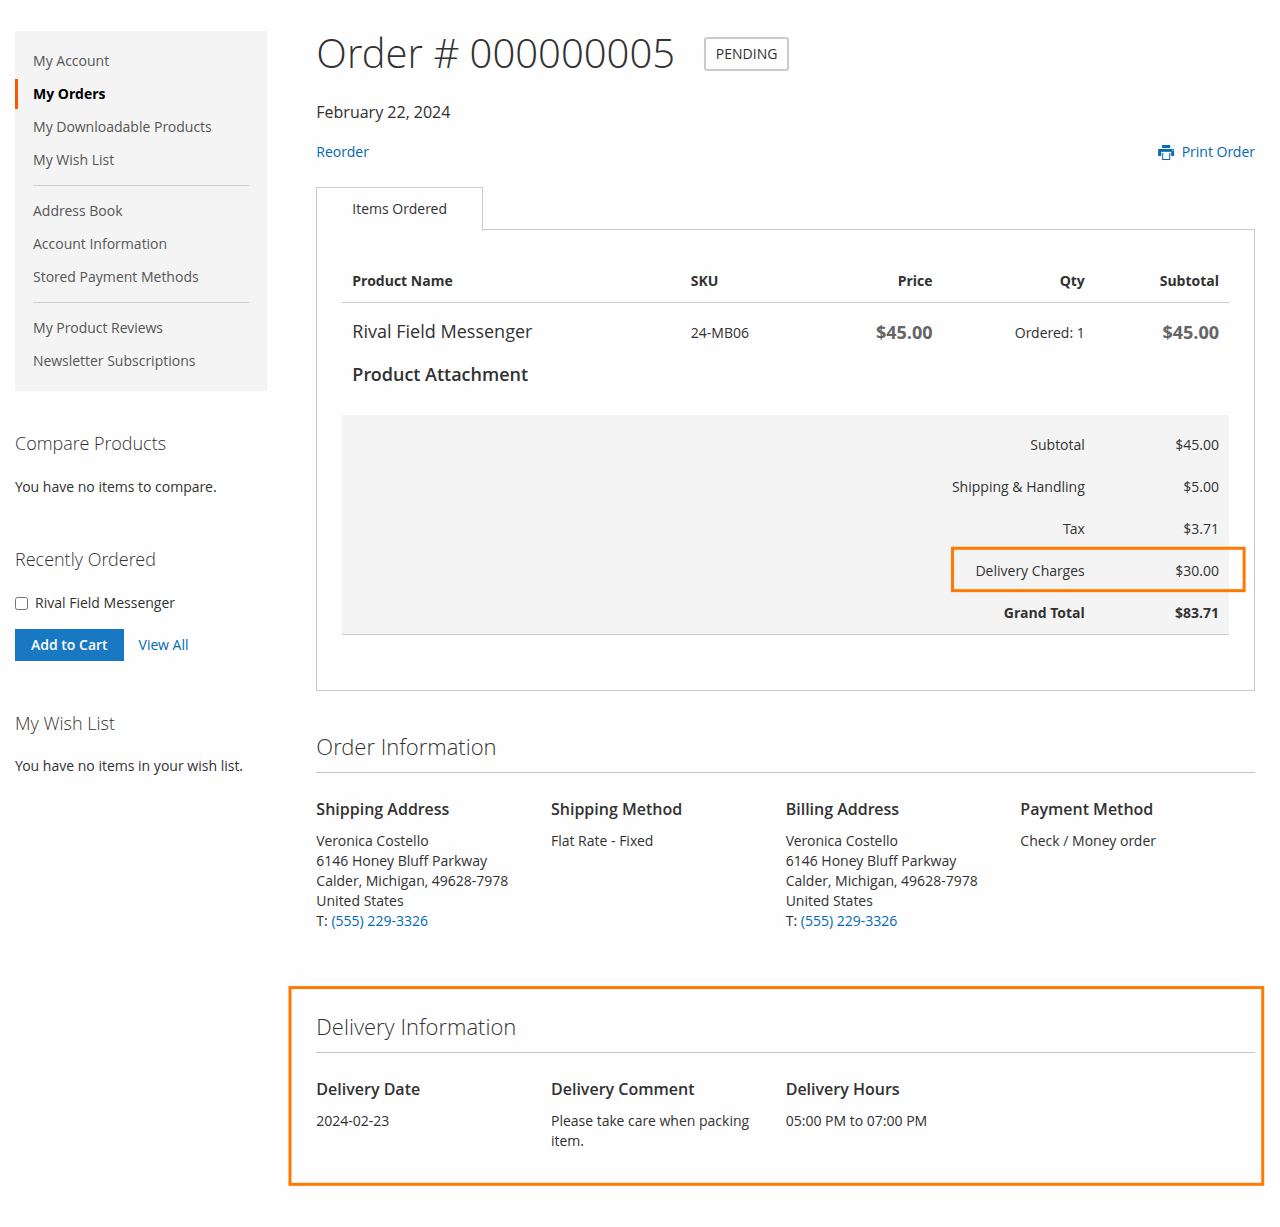The image size is (1280, 1227).
Task: Go to Stored Payment Methods
Action: point(116,277)
